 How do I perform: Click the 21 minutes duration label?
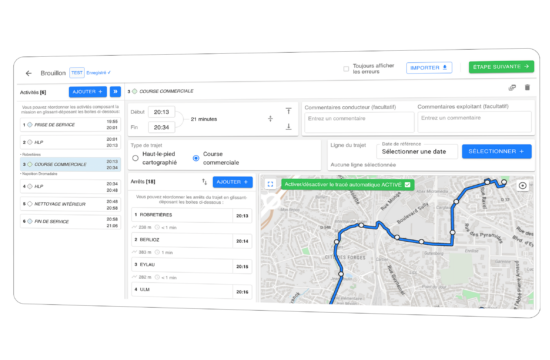[204, 119]
